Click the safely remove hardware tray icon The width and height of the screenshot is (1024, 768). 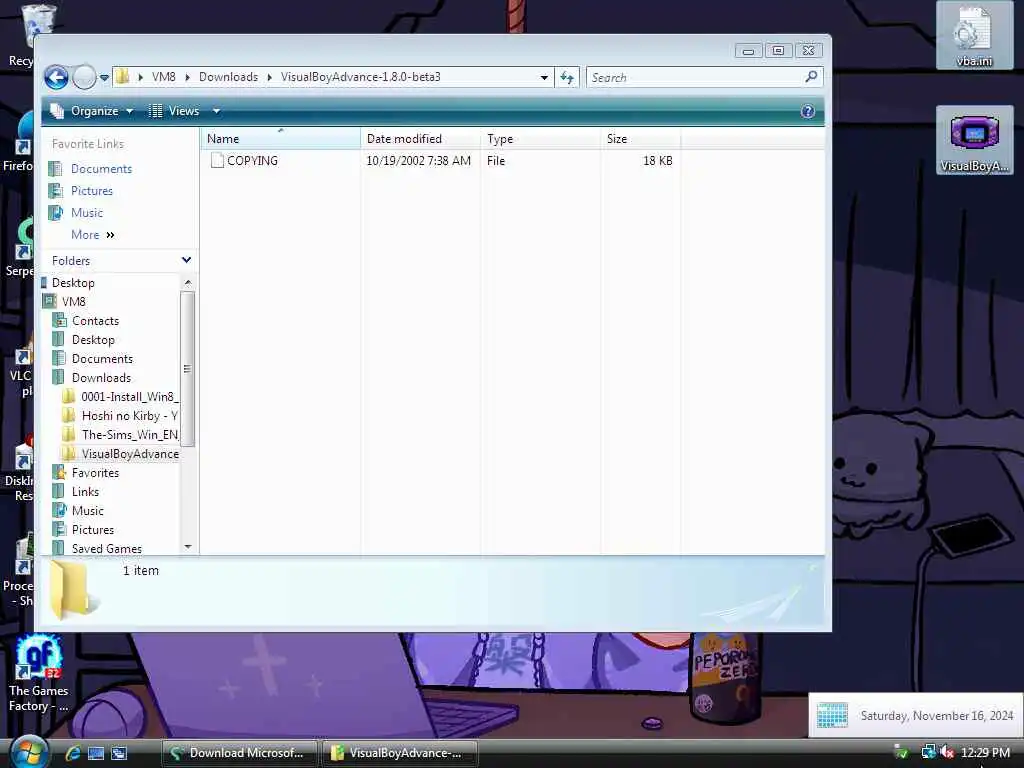(901, 752)
